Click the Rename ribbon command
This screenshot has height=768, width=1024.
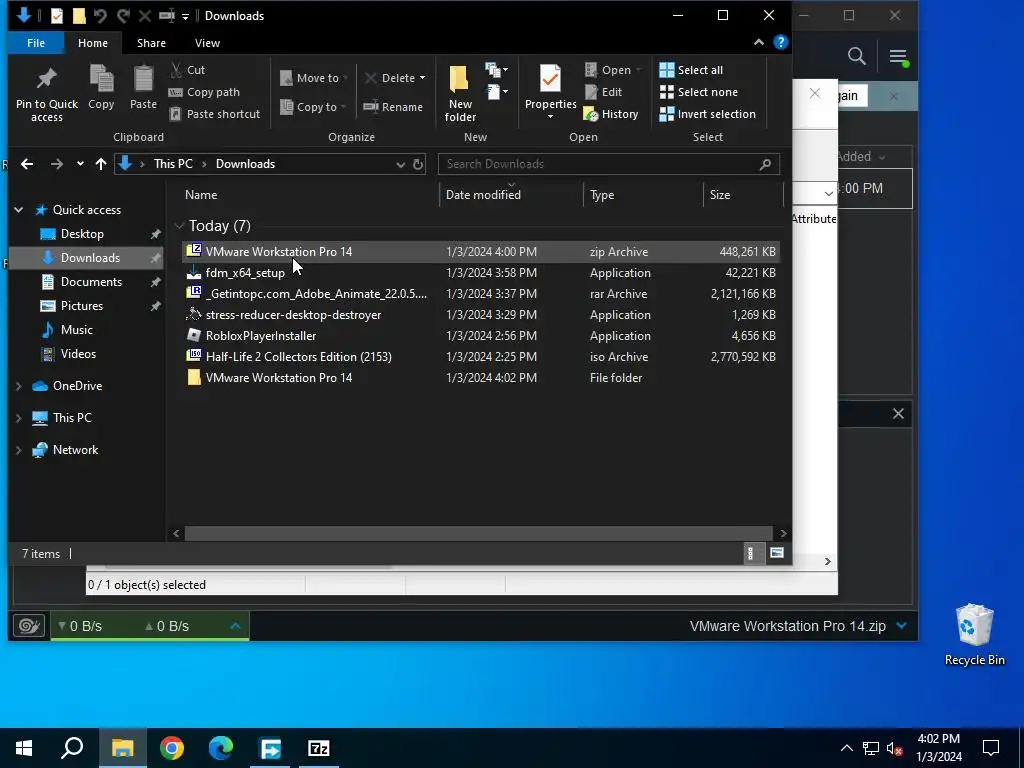[x=393, y=107]
